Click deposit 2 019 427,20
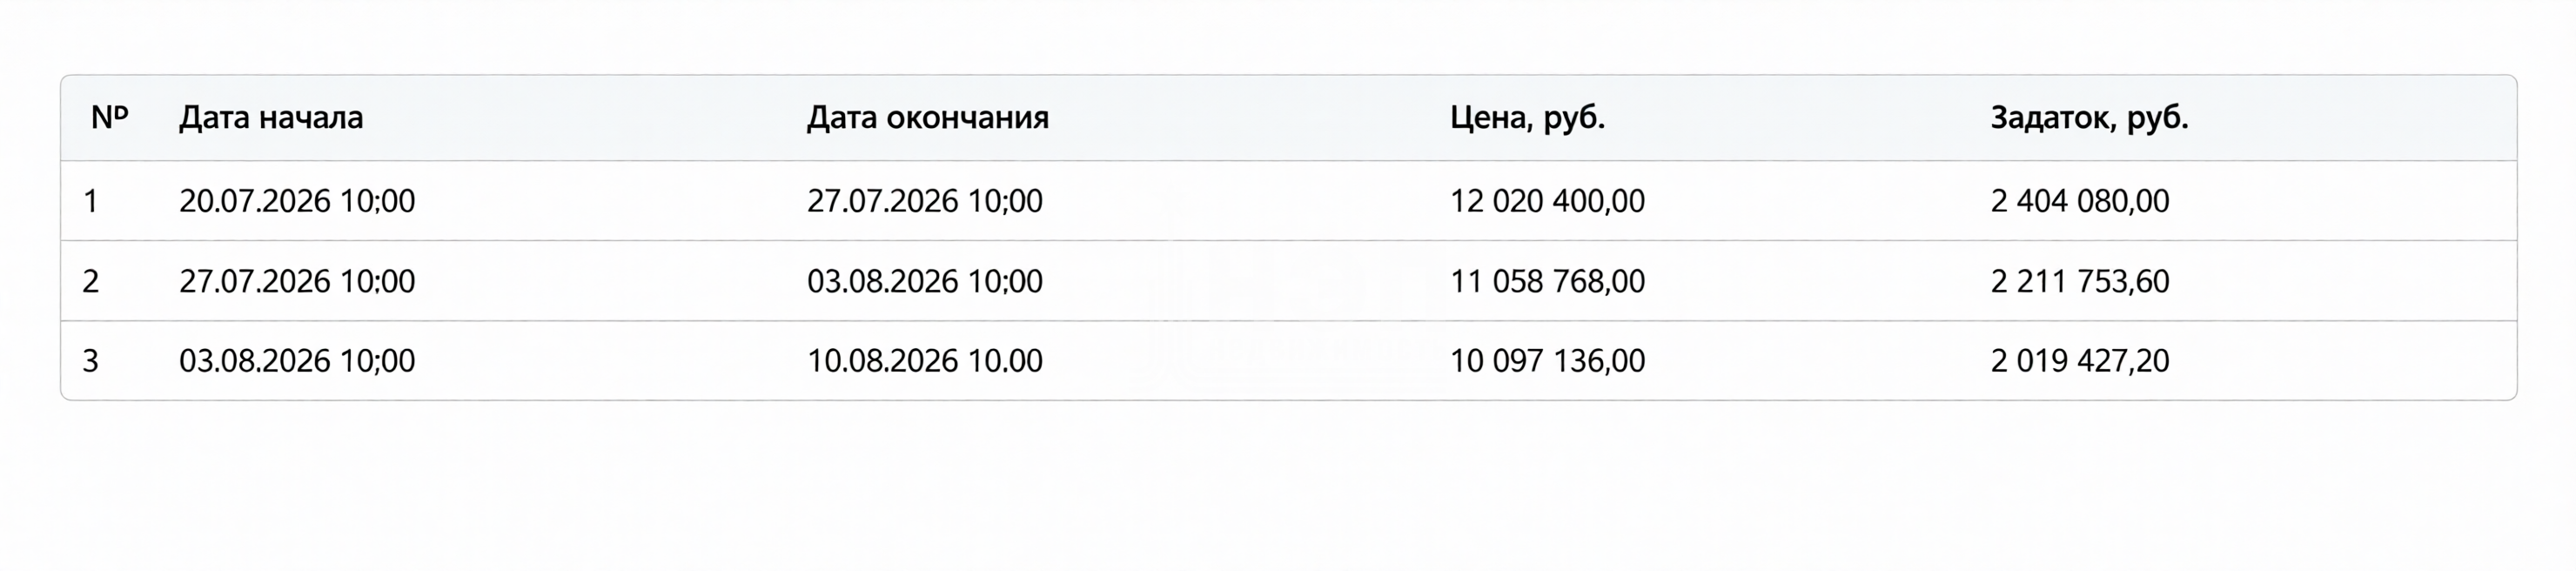 click(x=2080, y=361)
